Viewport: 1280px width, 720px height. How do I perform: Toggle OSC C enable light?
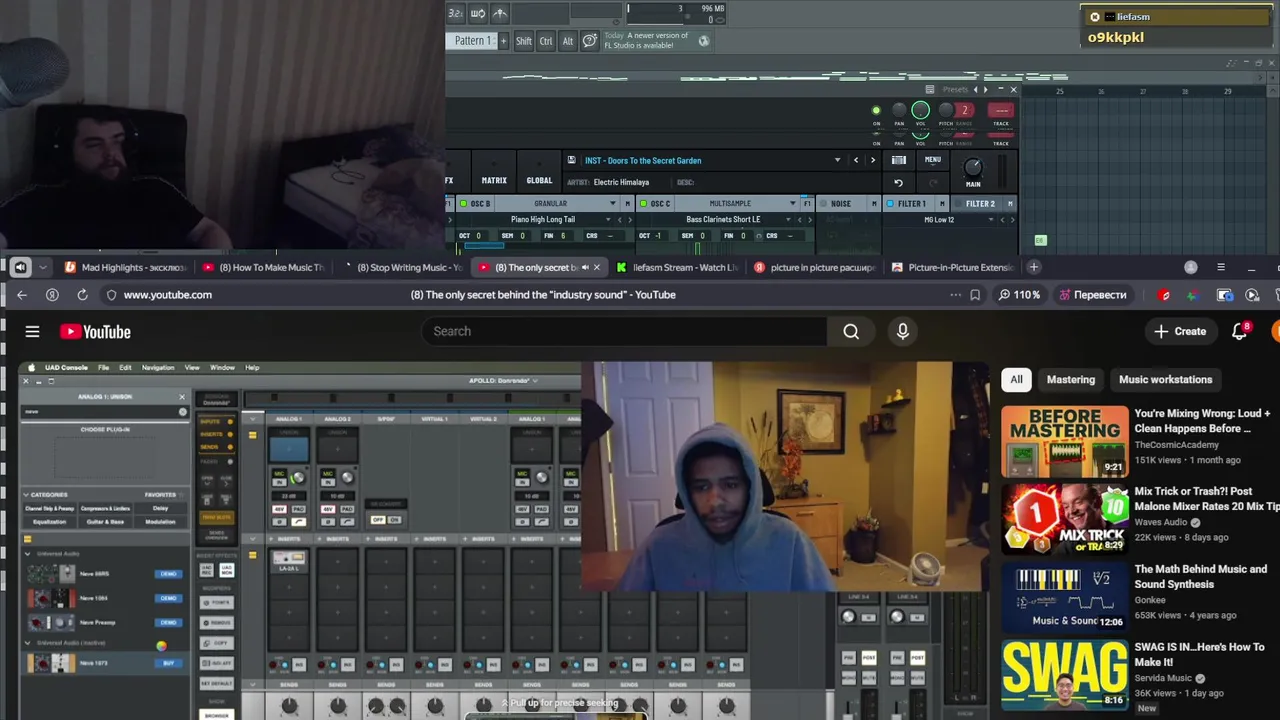(643, 204)
